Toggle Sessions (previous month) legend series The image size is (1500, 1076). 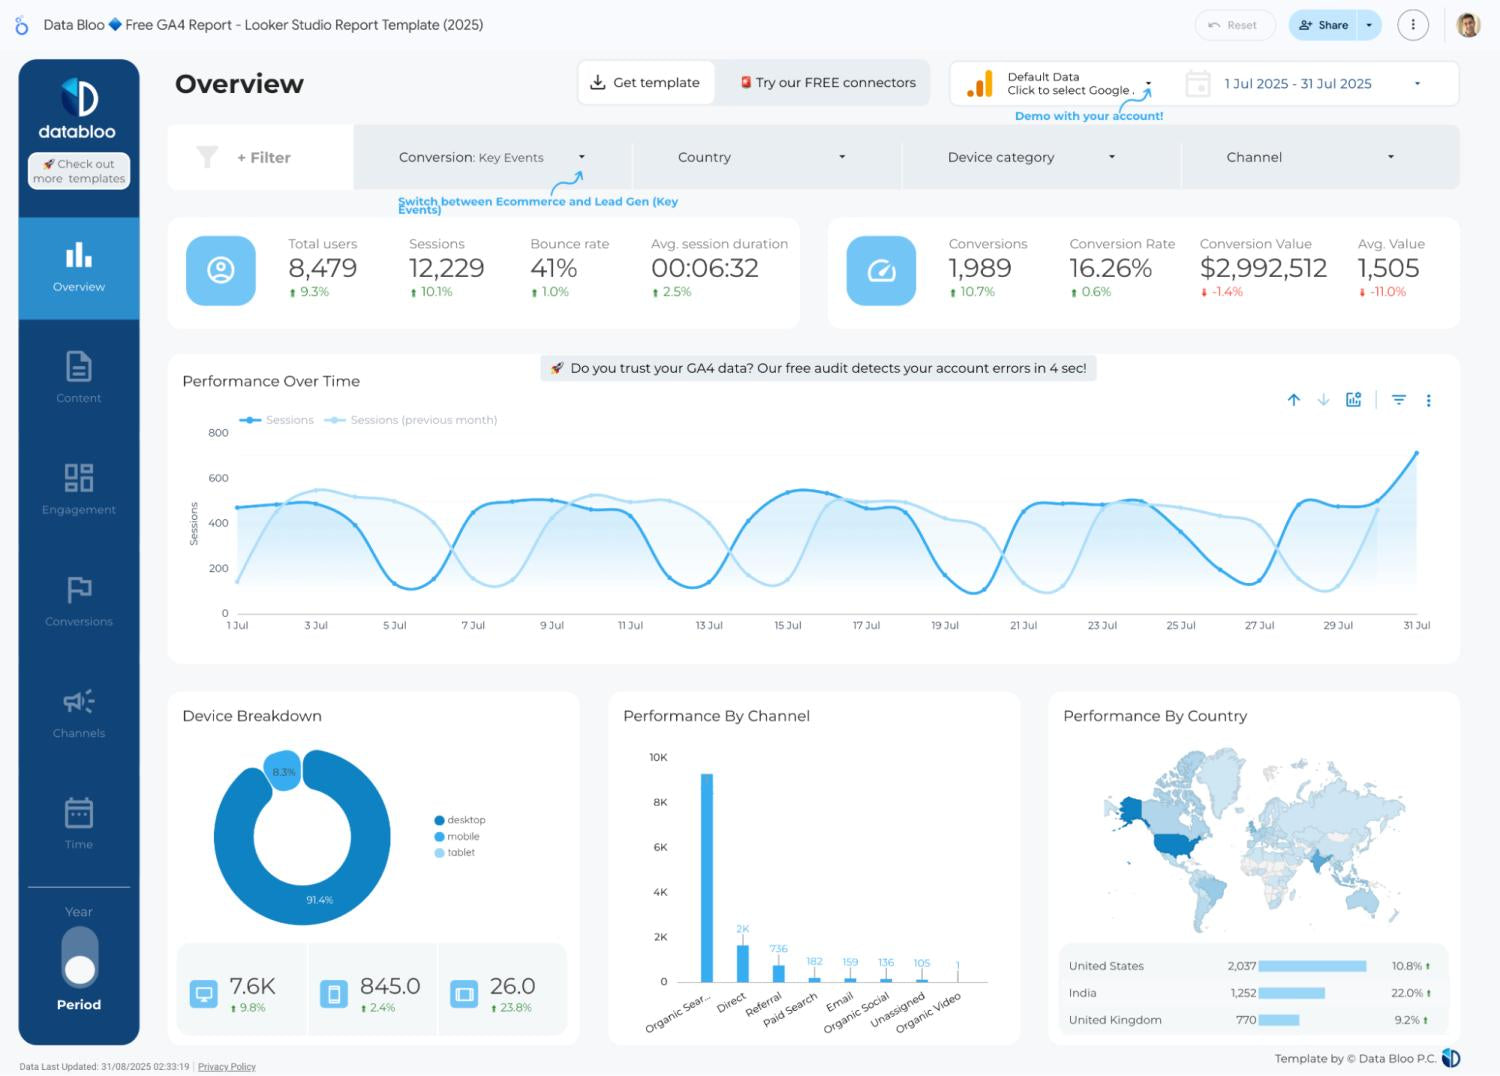[422, 420]
